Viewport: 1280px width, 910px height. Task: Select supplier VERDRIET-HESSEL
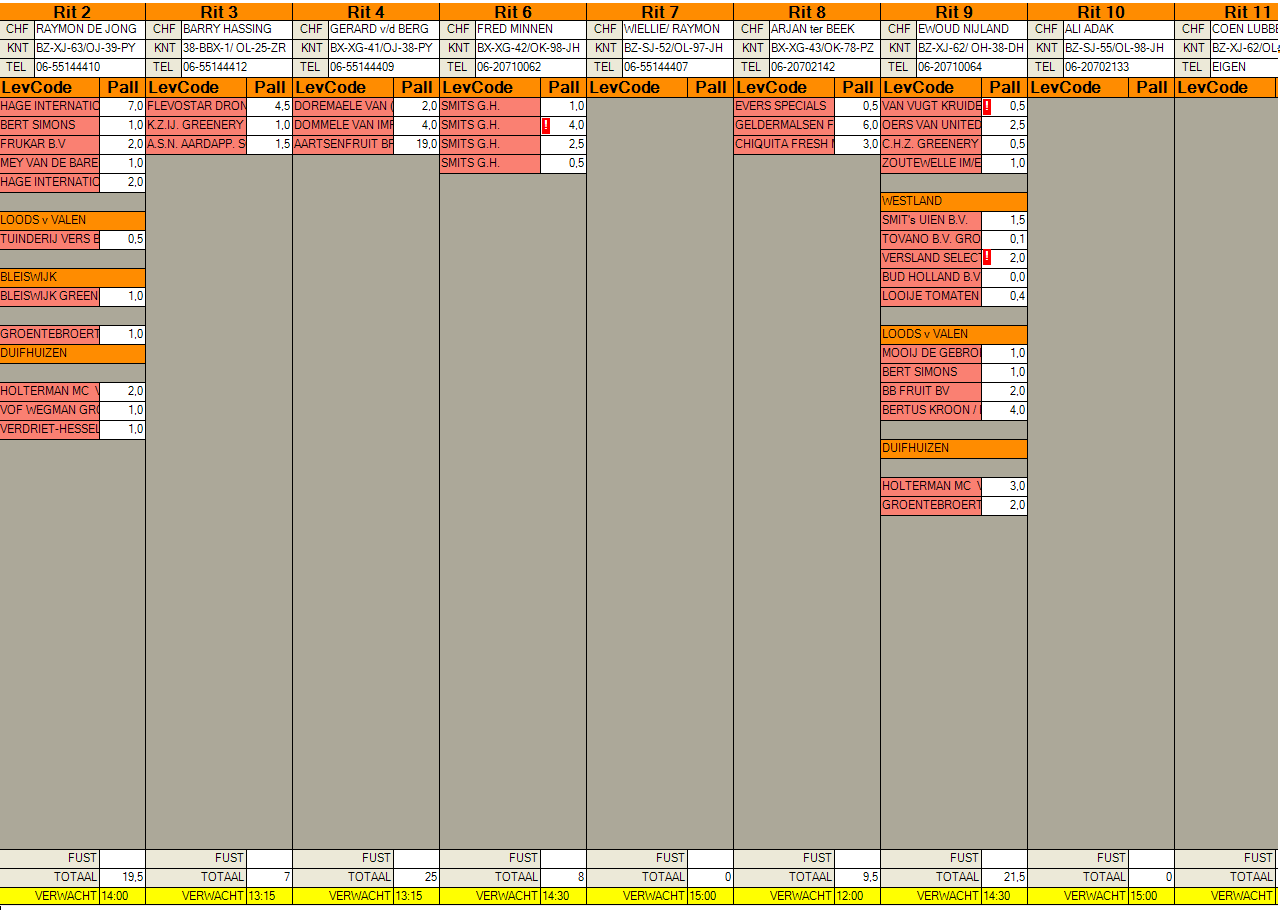(50, 430)
